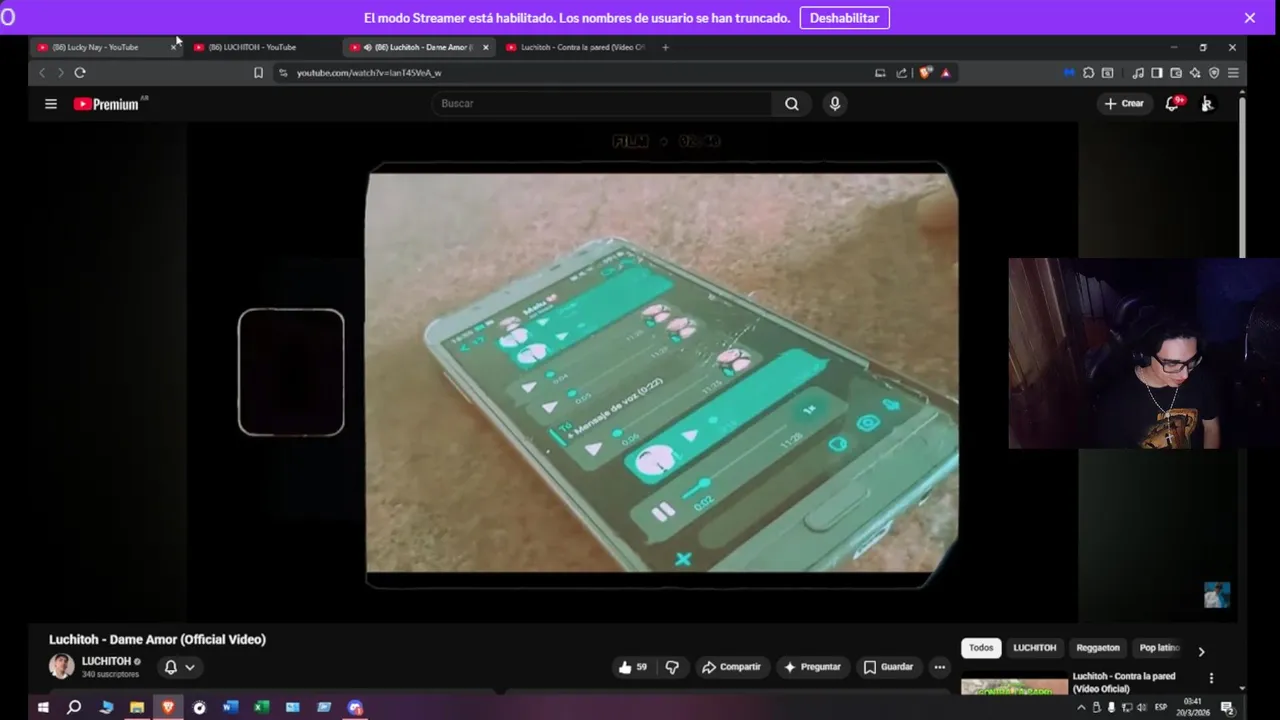Image resolution: width=1280 pixels, height=720 pixels.
Task: Click the Dame Amor video player
Action: point(632,372)
